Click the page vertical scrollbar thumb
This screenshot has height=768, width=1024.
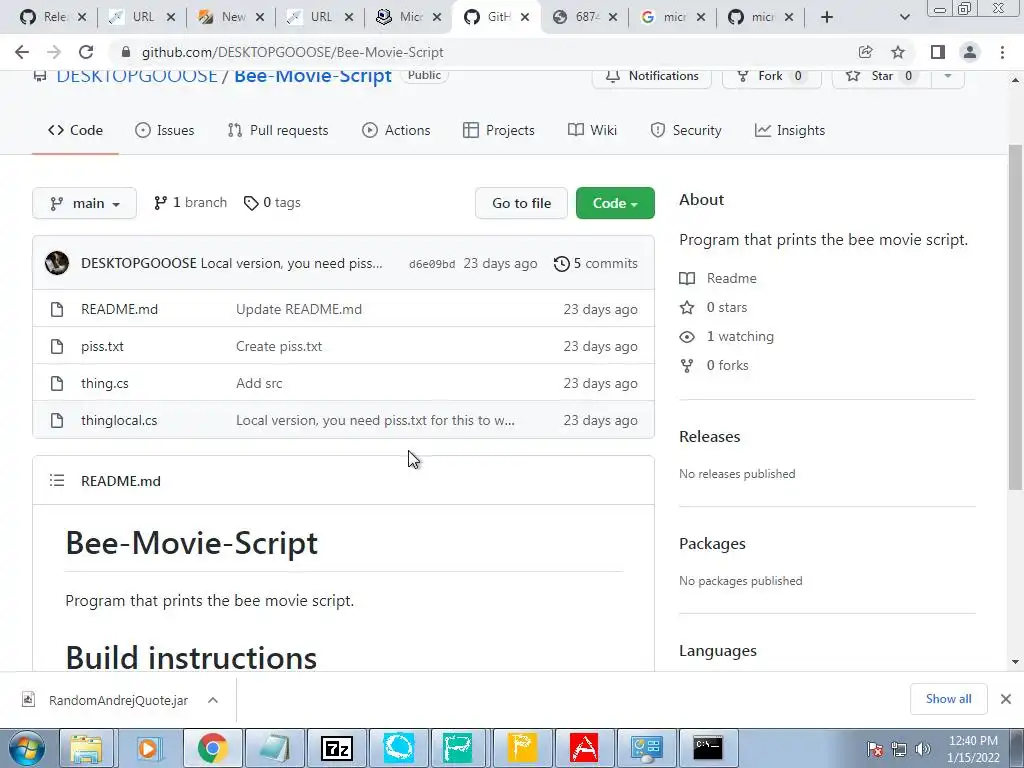(x=1015, y=316)
